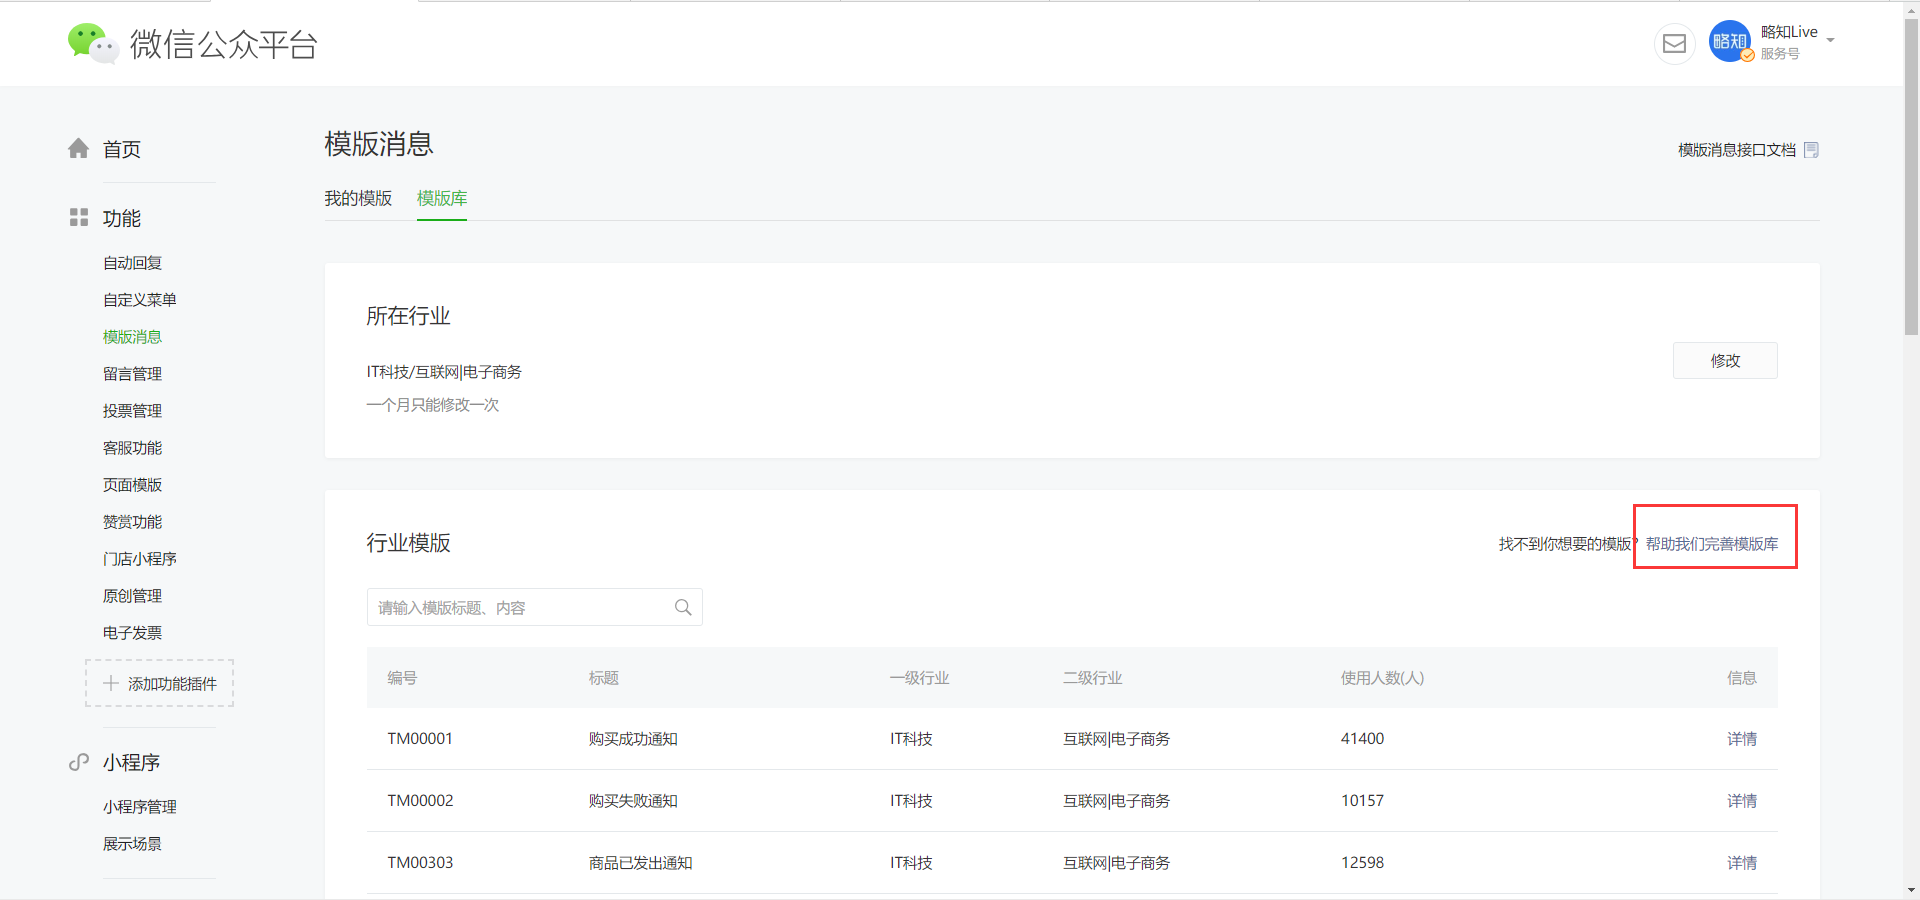Viewport: 1920px width, 900px height.
Task: Go to 首页 in sidebar
Action: point(122,149)
